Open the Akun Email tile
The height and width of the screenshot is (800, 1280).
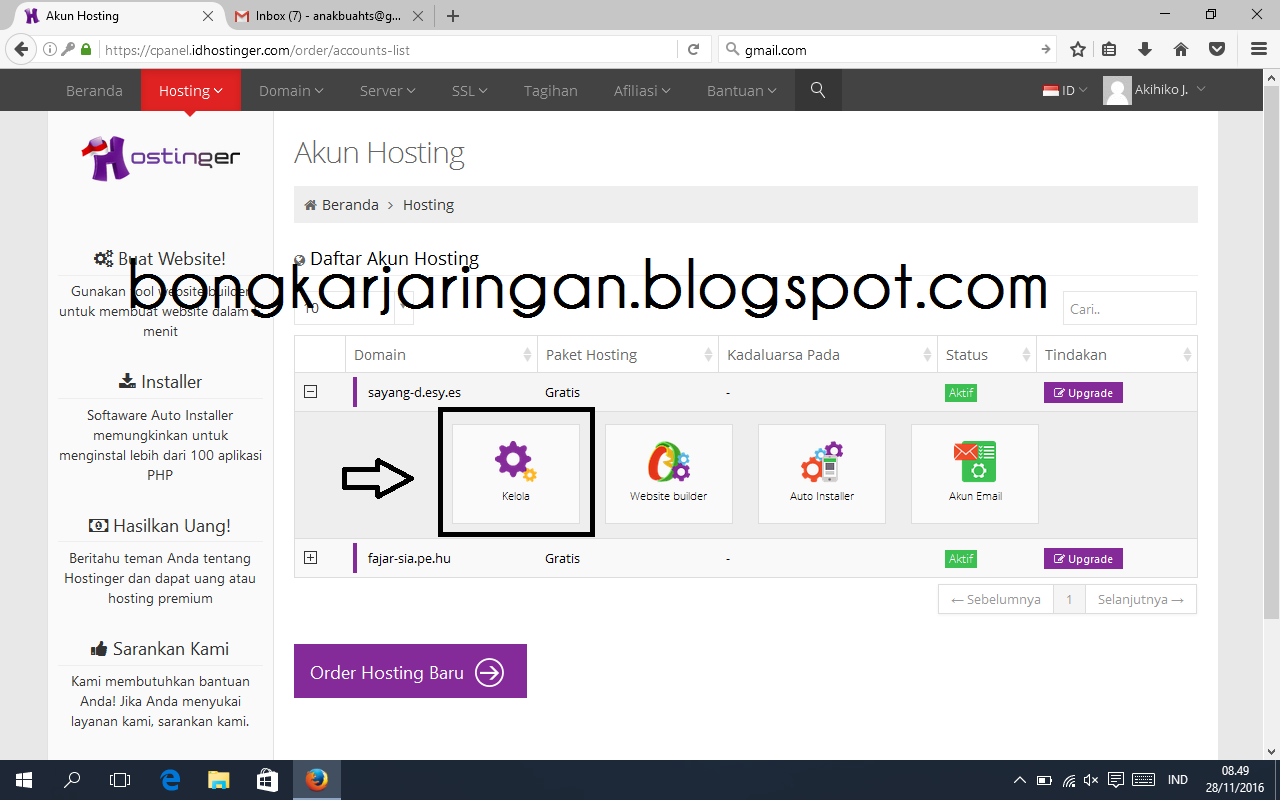click(975, 473)
